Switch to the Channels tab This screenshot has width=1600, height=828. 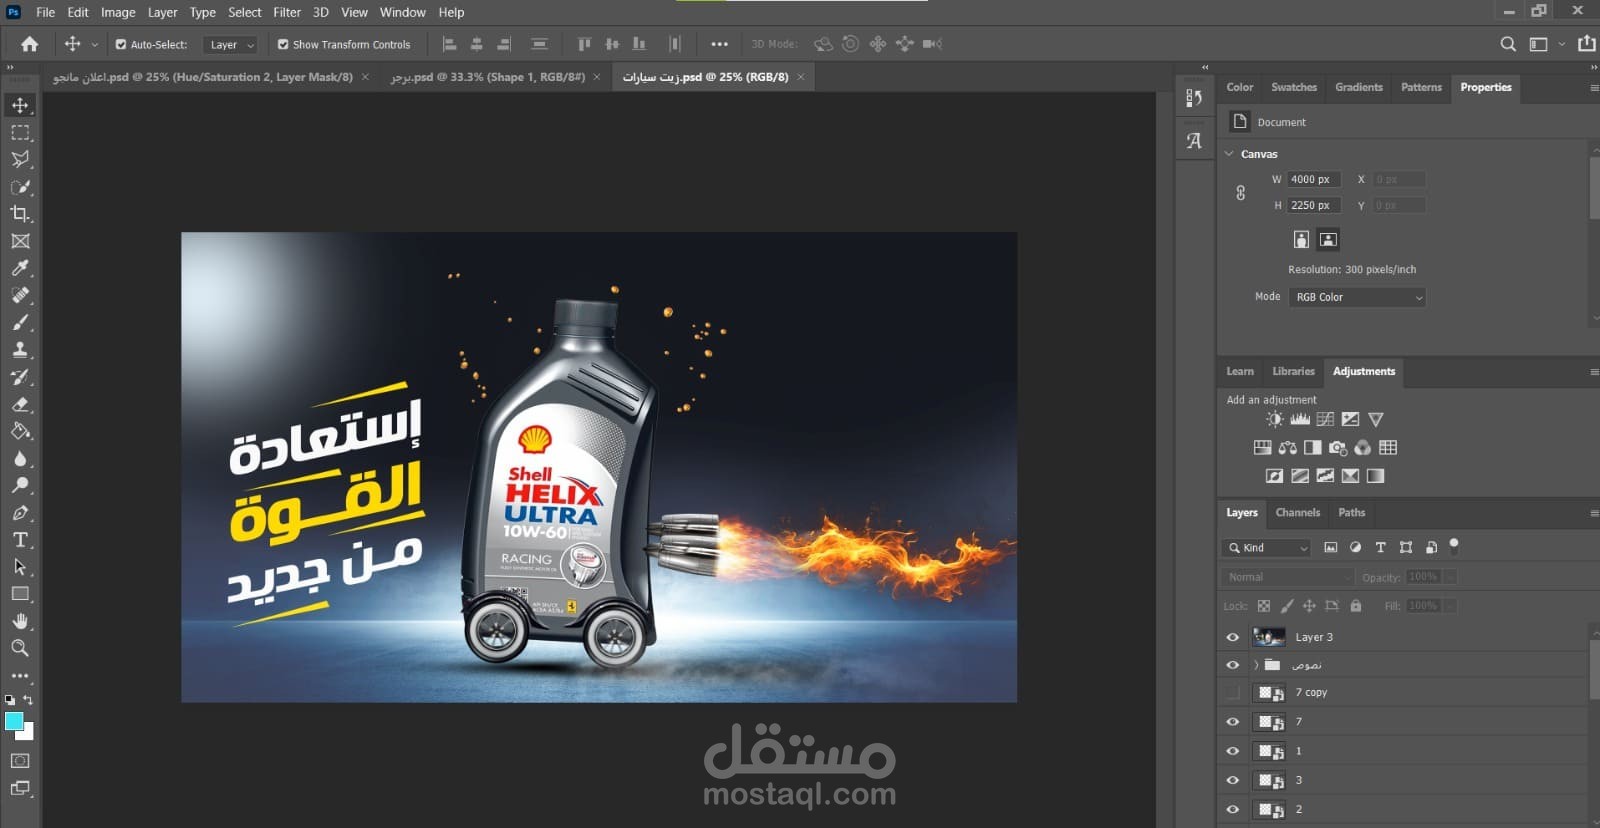[x=1298, y=512]
